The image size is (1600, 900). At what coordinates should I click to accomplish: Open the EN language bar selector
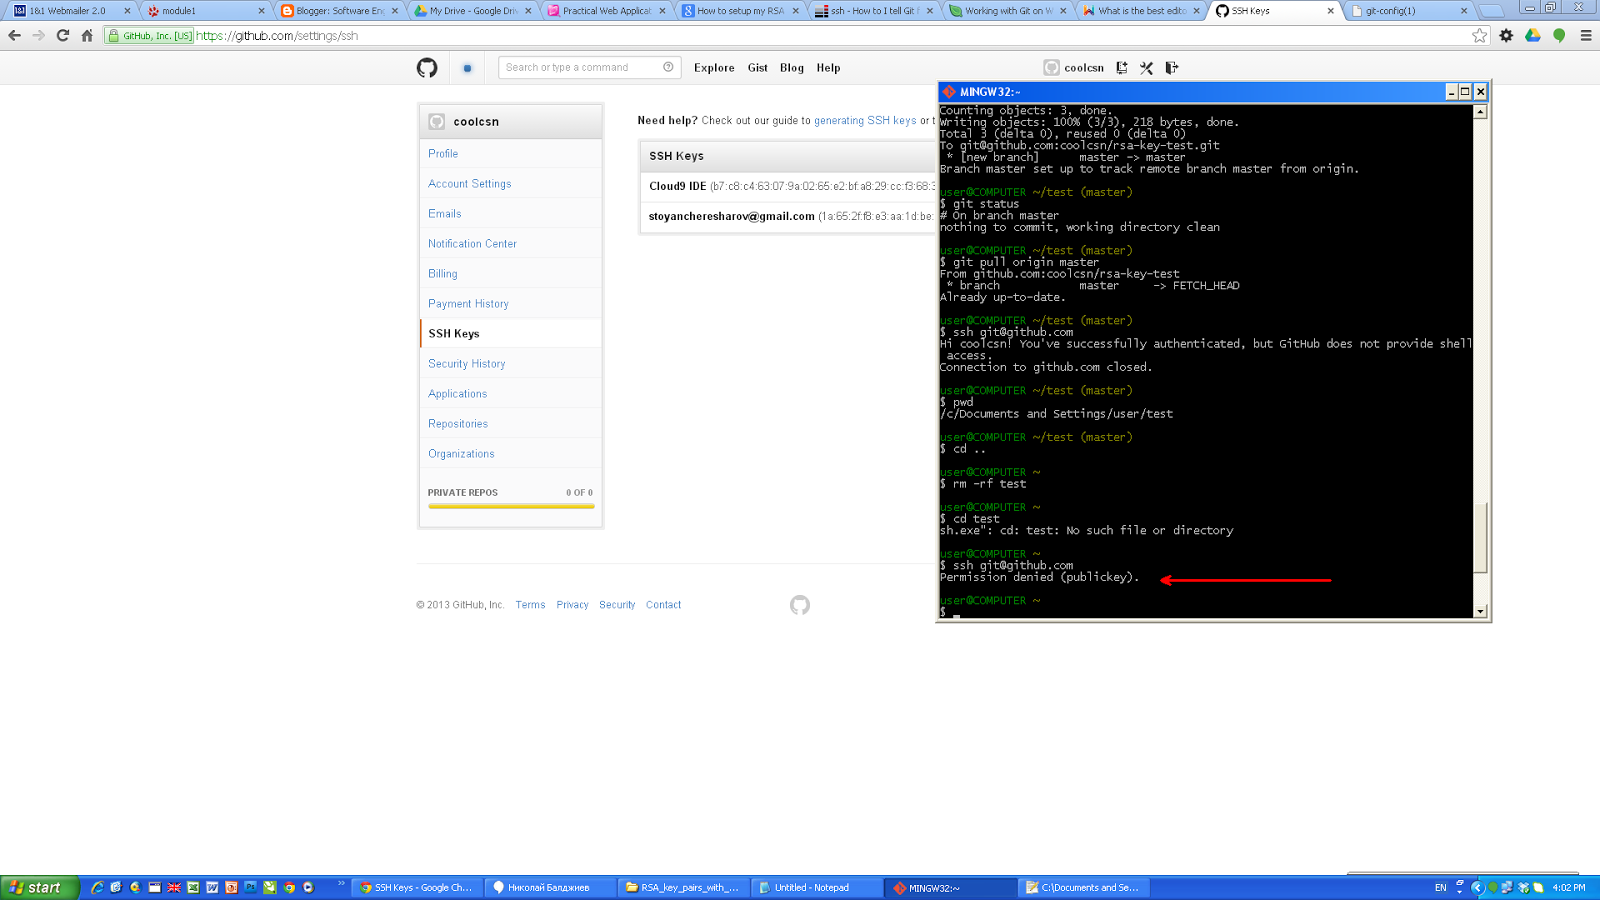click(x=1441, y=887)
